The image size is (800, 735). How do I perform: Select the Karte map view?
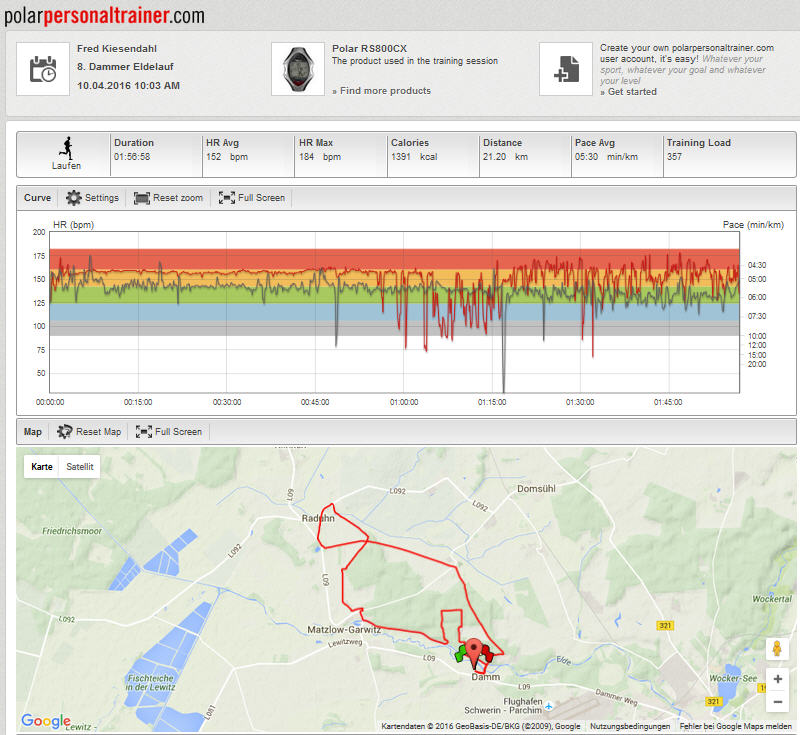pyautogui.click(x=42, y=467)
